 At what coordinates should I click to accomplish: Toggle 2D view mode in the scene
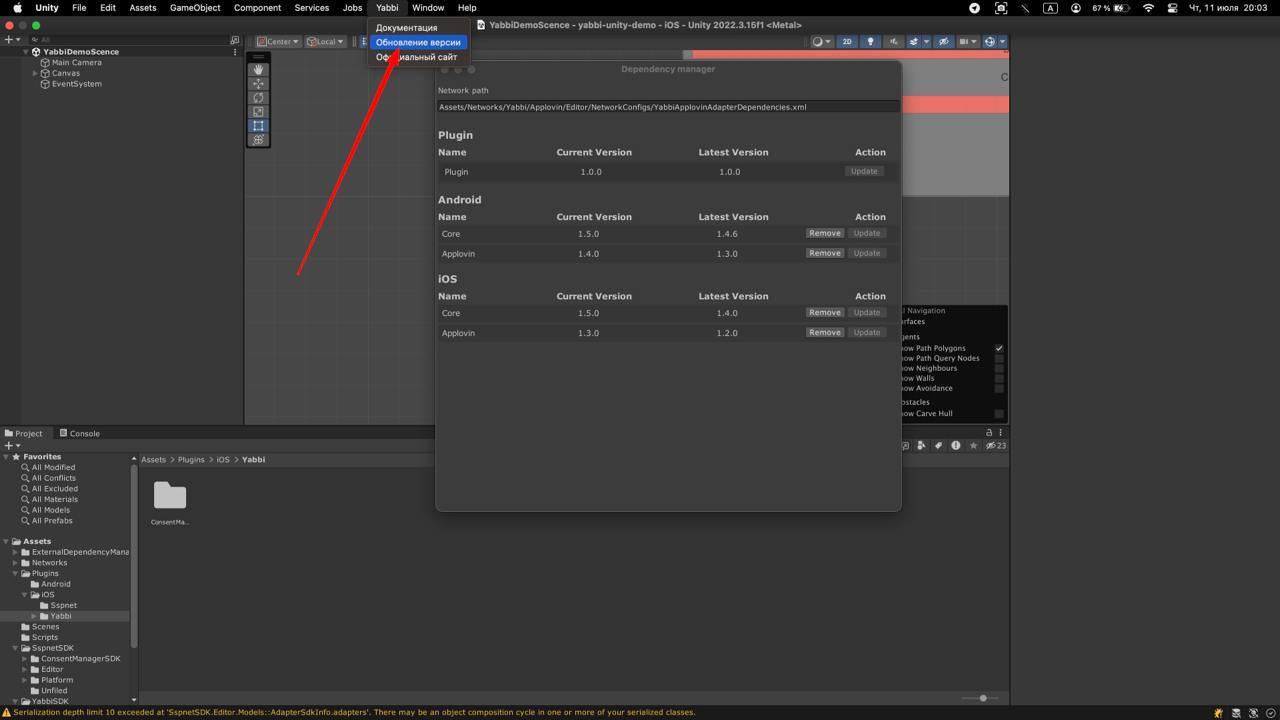pyautogui.click(x=847, y=42)
